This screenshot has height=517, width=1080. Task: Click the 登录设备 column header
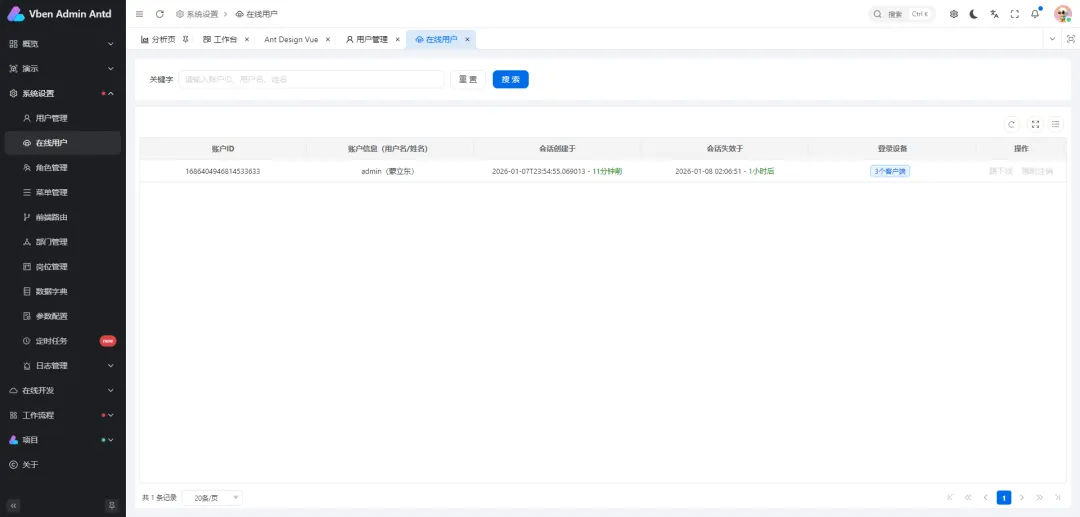click(892, 148)
